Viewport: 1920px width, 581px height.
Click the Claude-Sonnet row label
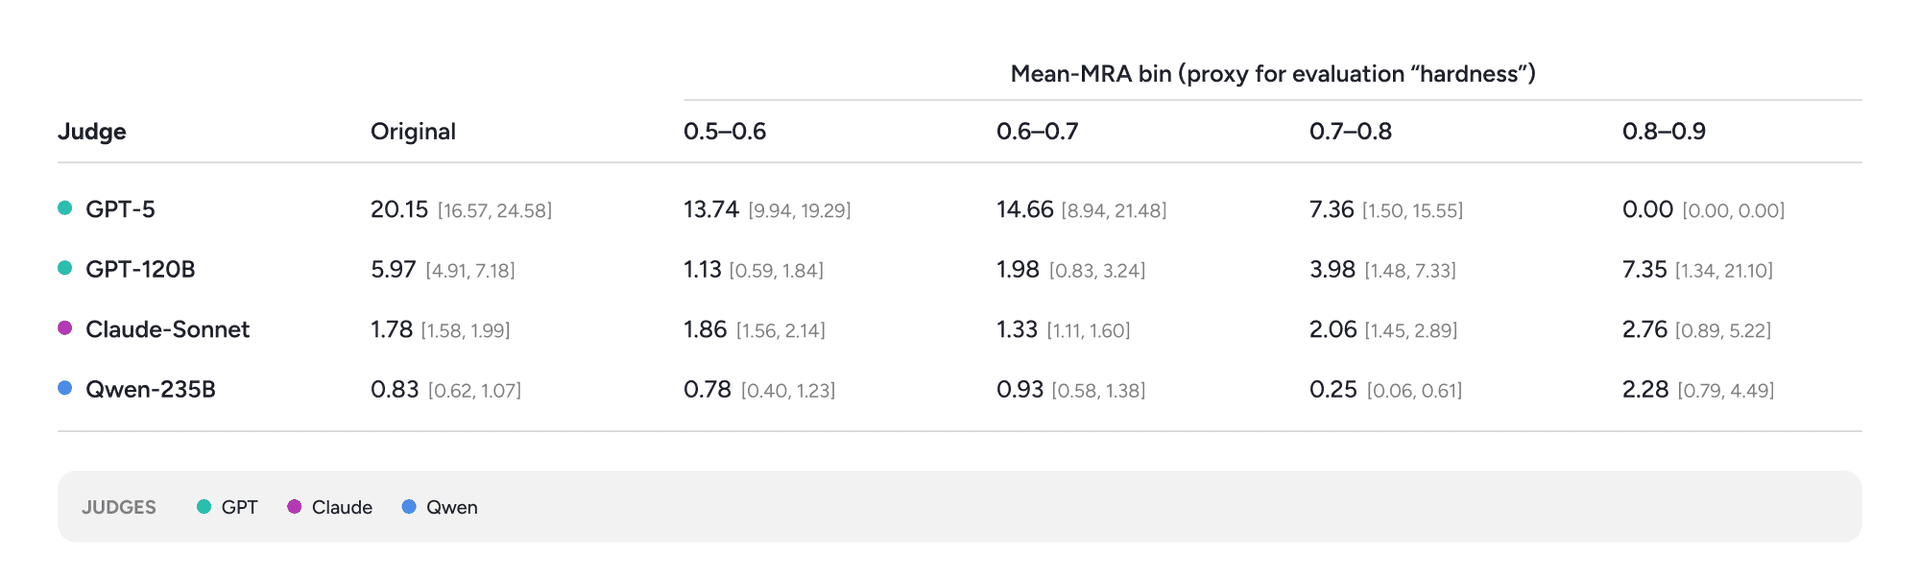(x=168, y=329)
